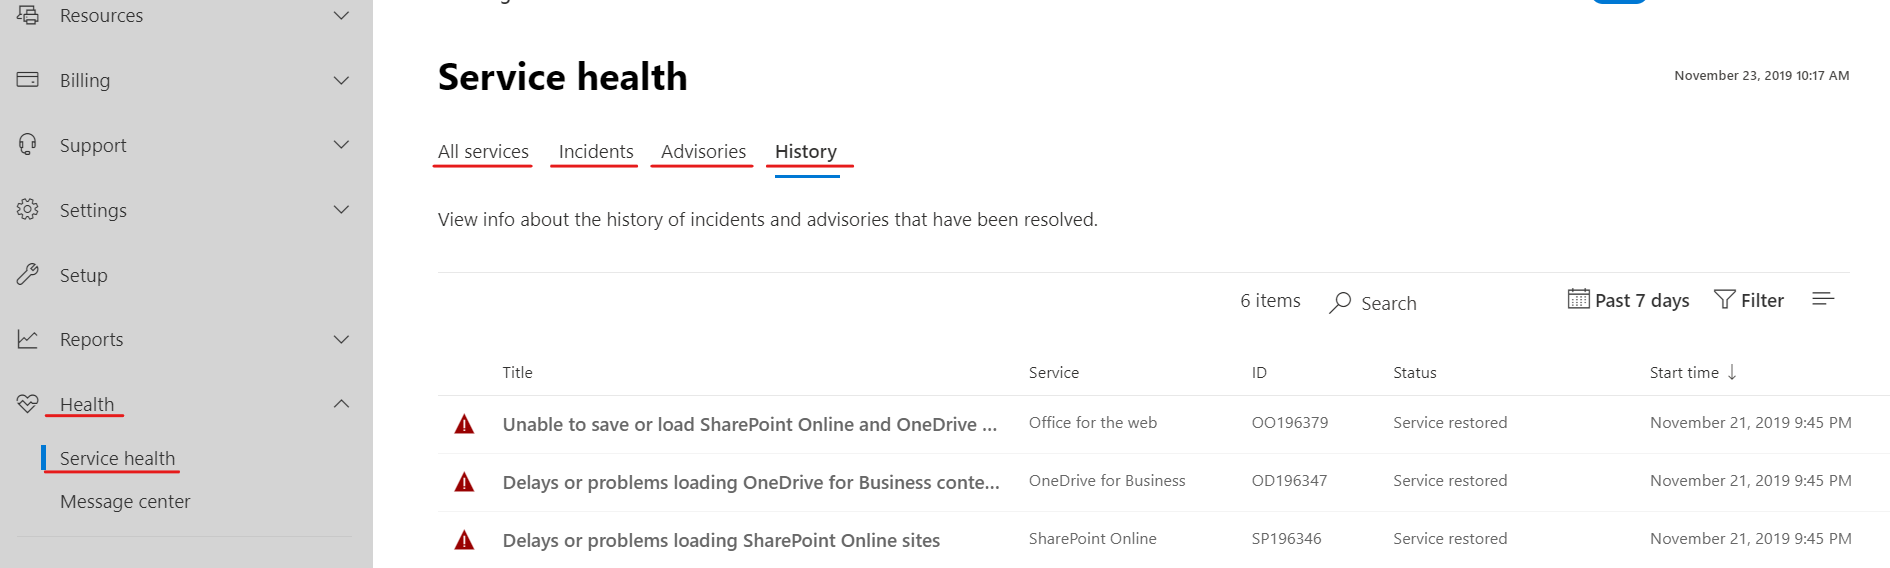Open the list options lines icon

[x=1822, y=299]
